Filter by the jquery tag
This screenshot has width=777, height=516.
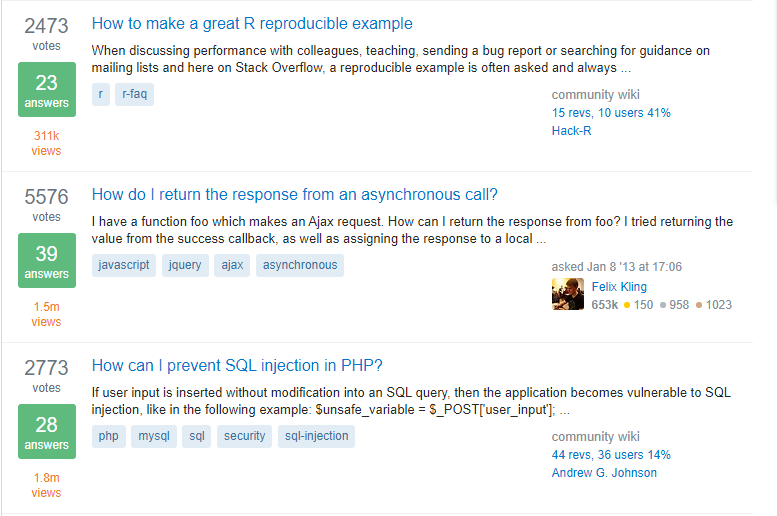click(185, 265)
